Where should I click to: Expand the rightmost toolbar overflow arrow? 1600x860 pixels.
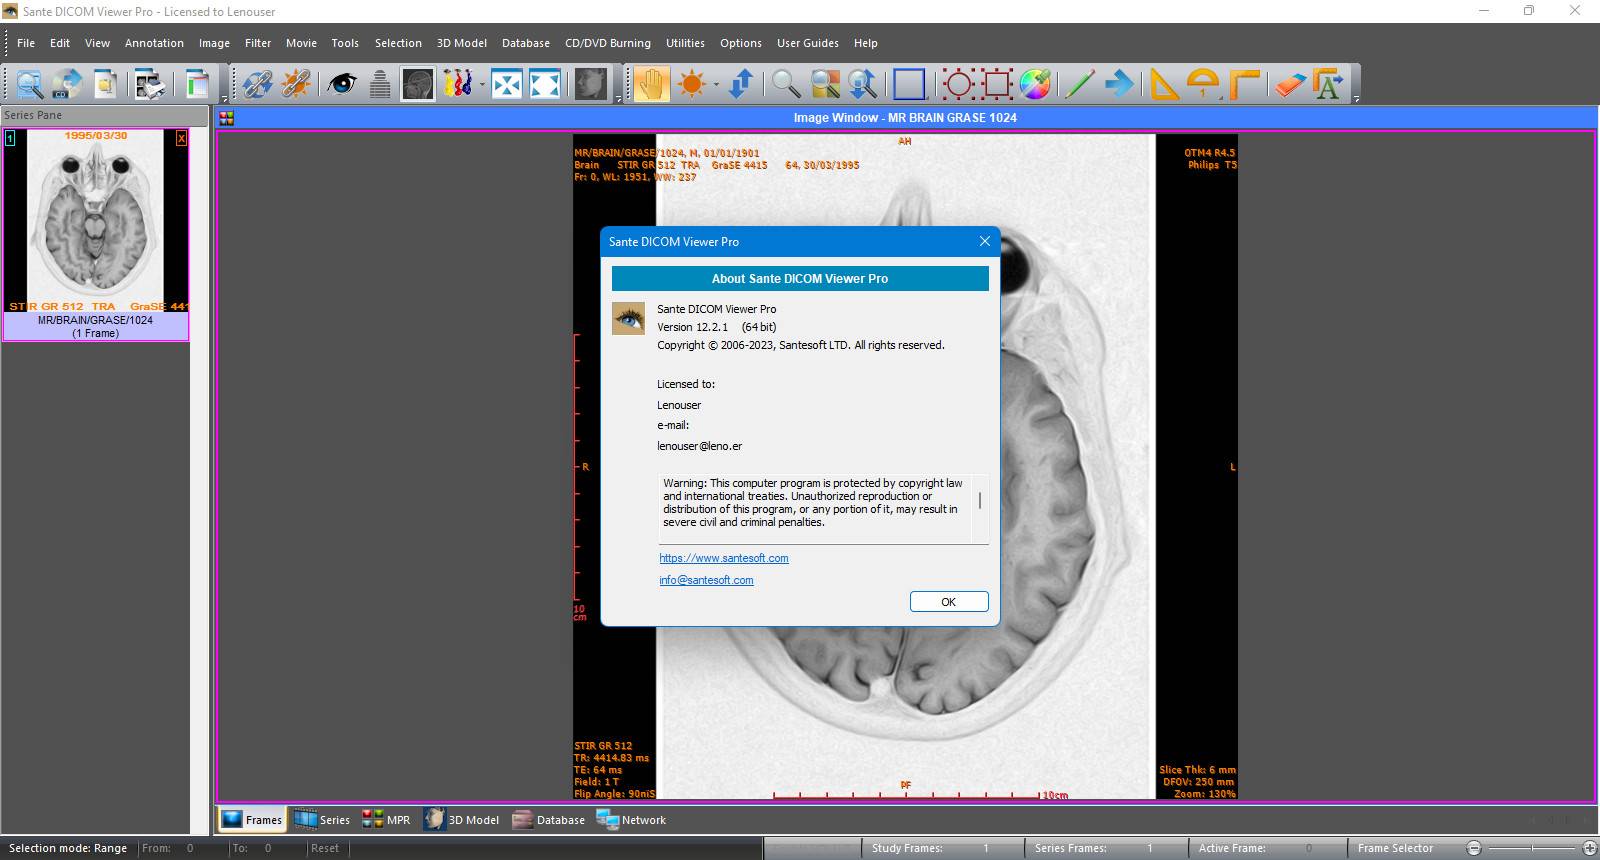coord(1356,98)
